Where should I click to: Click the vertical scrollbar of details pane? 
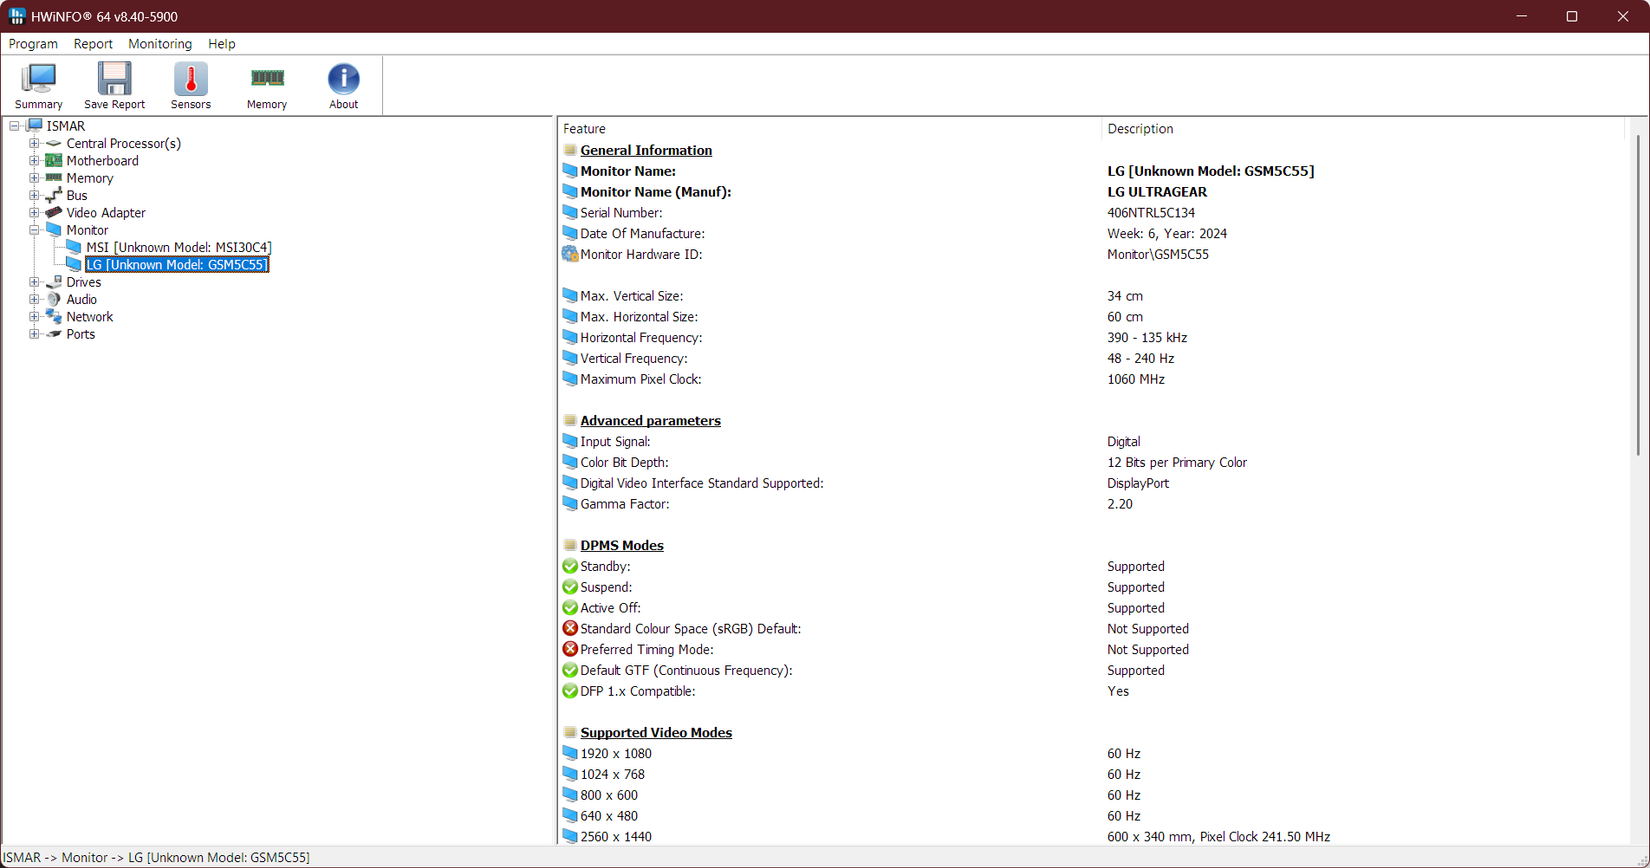pyautogui.click(x=1637, y=296)
